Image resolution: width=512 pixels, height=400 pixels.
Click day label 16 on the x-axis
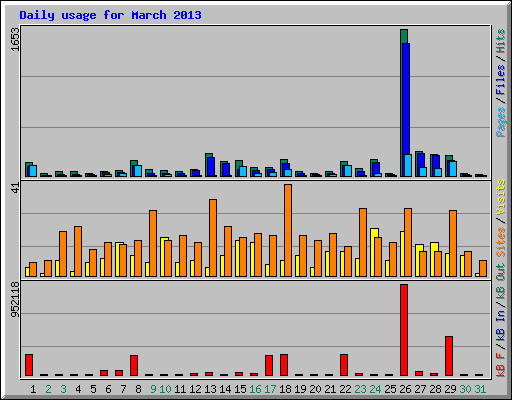tap(255, 389)
